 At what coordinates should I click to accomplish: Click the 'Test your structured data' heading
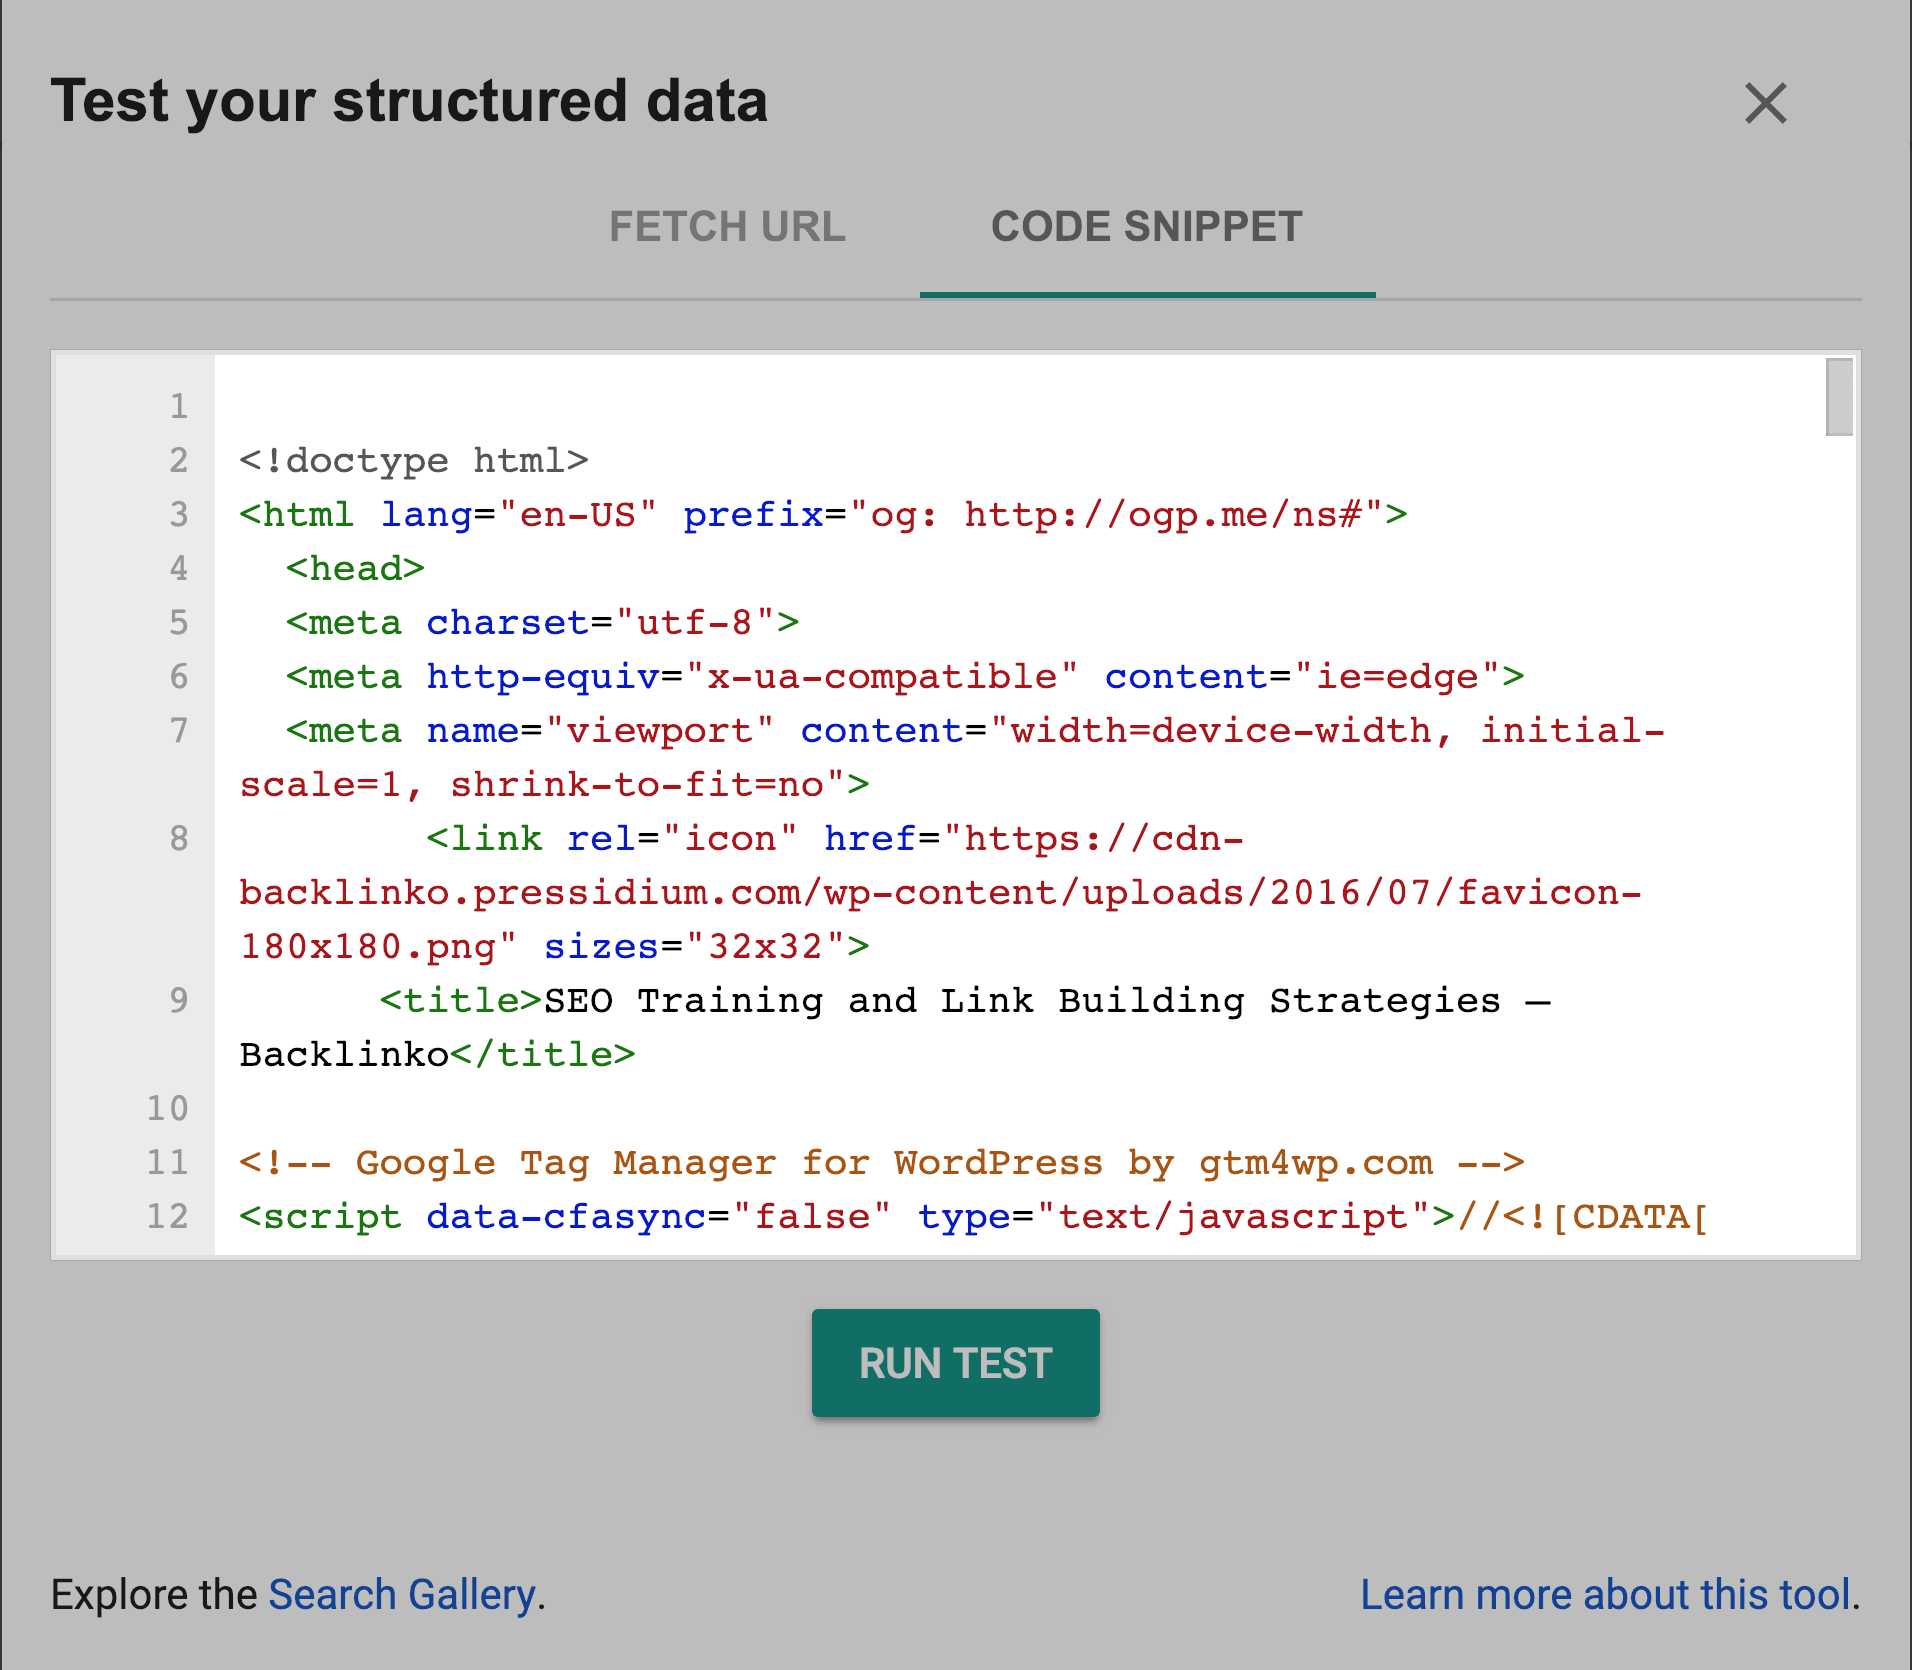coord(409,101)
